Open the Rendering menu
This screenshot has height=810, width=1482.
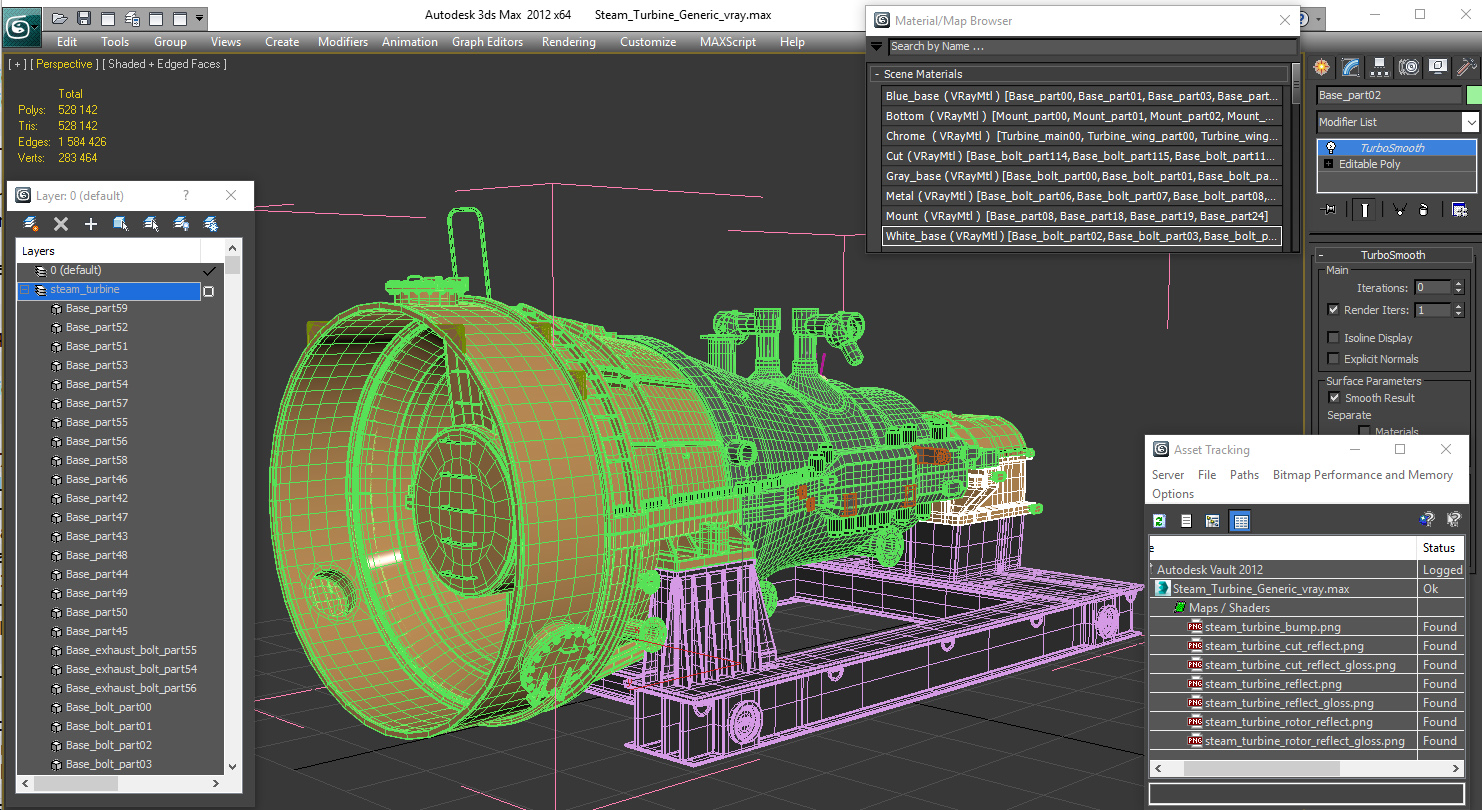pyautogui.click(x=568, y=42)
